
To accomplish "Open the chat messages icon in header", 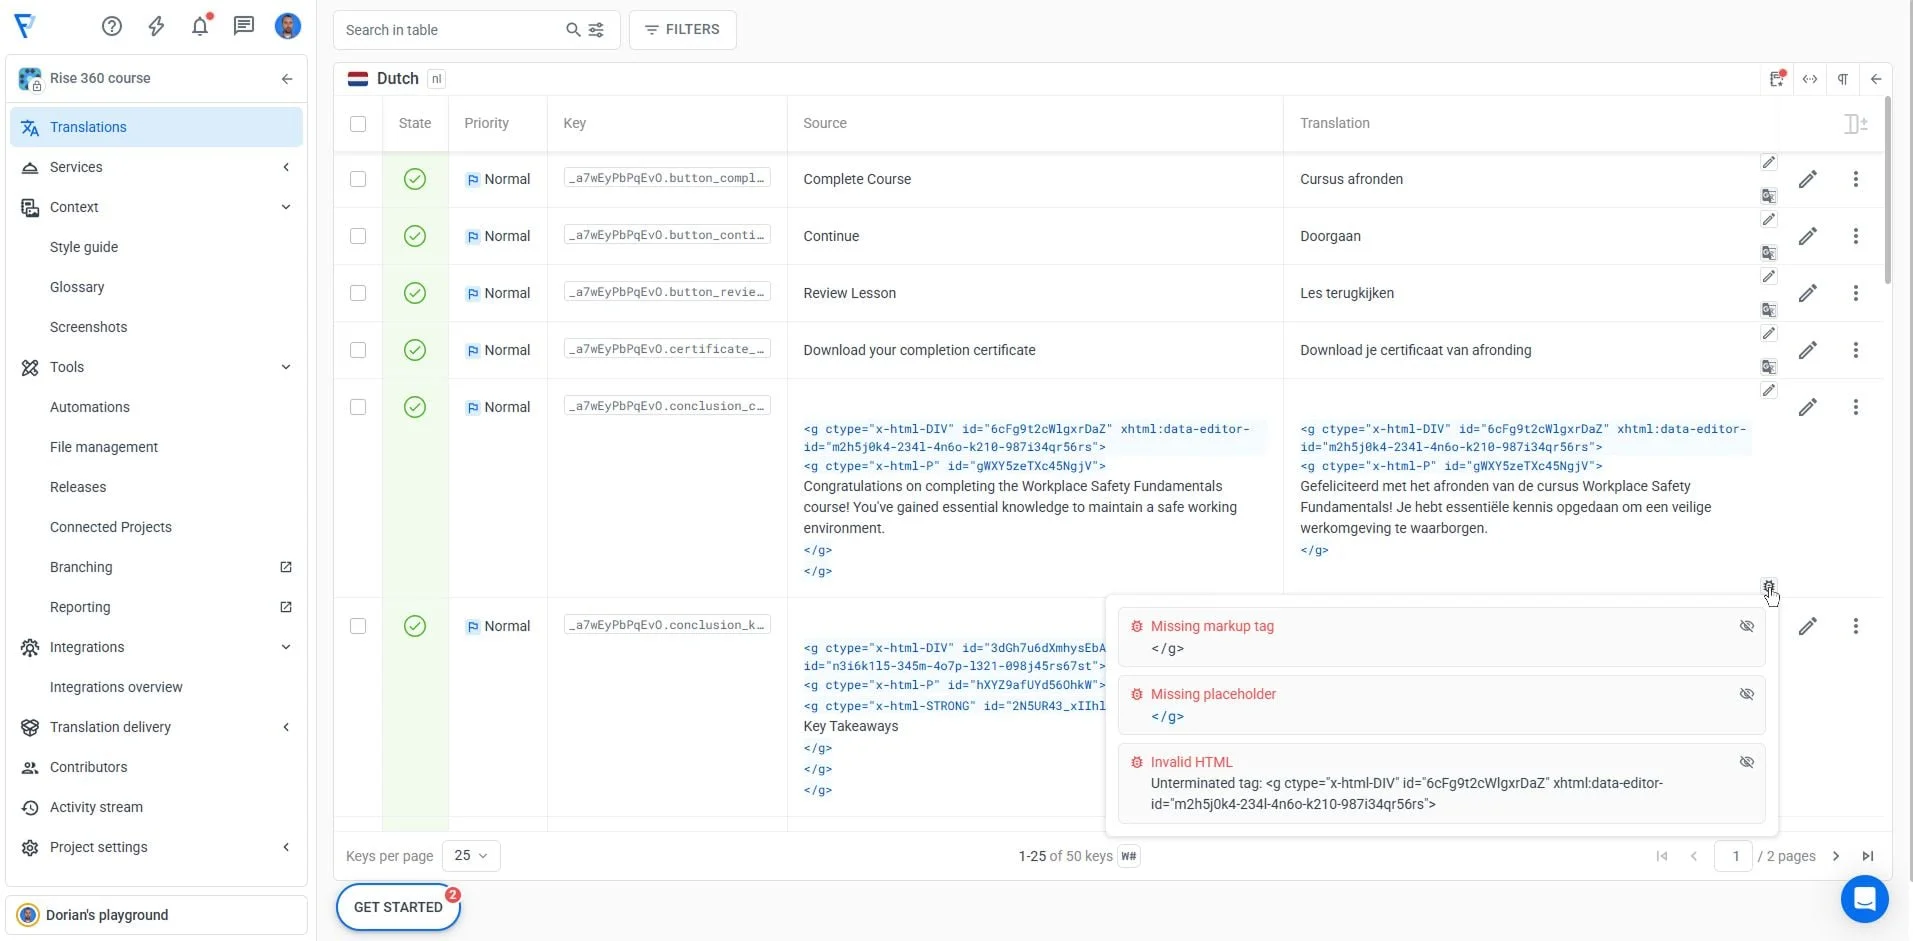I will pos(244,26).
